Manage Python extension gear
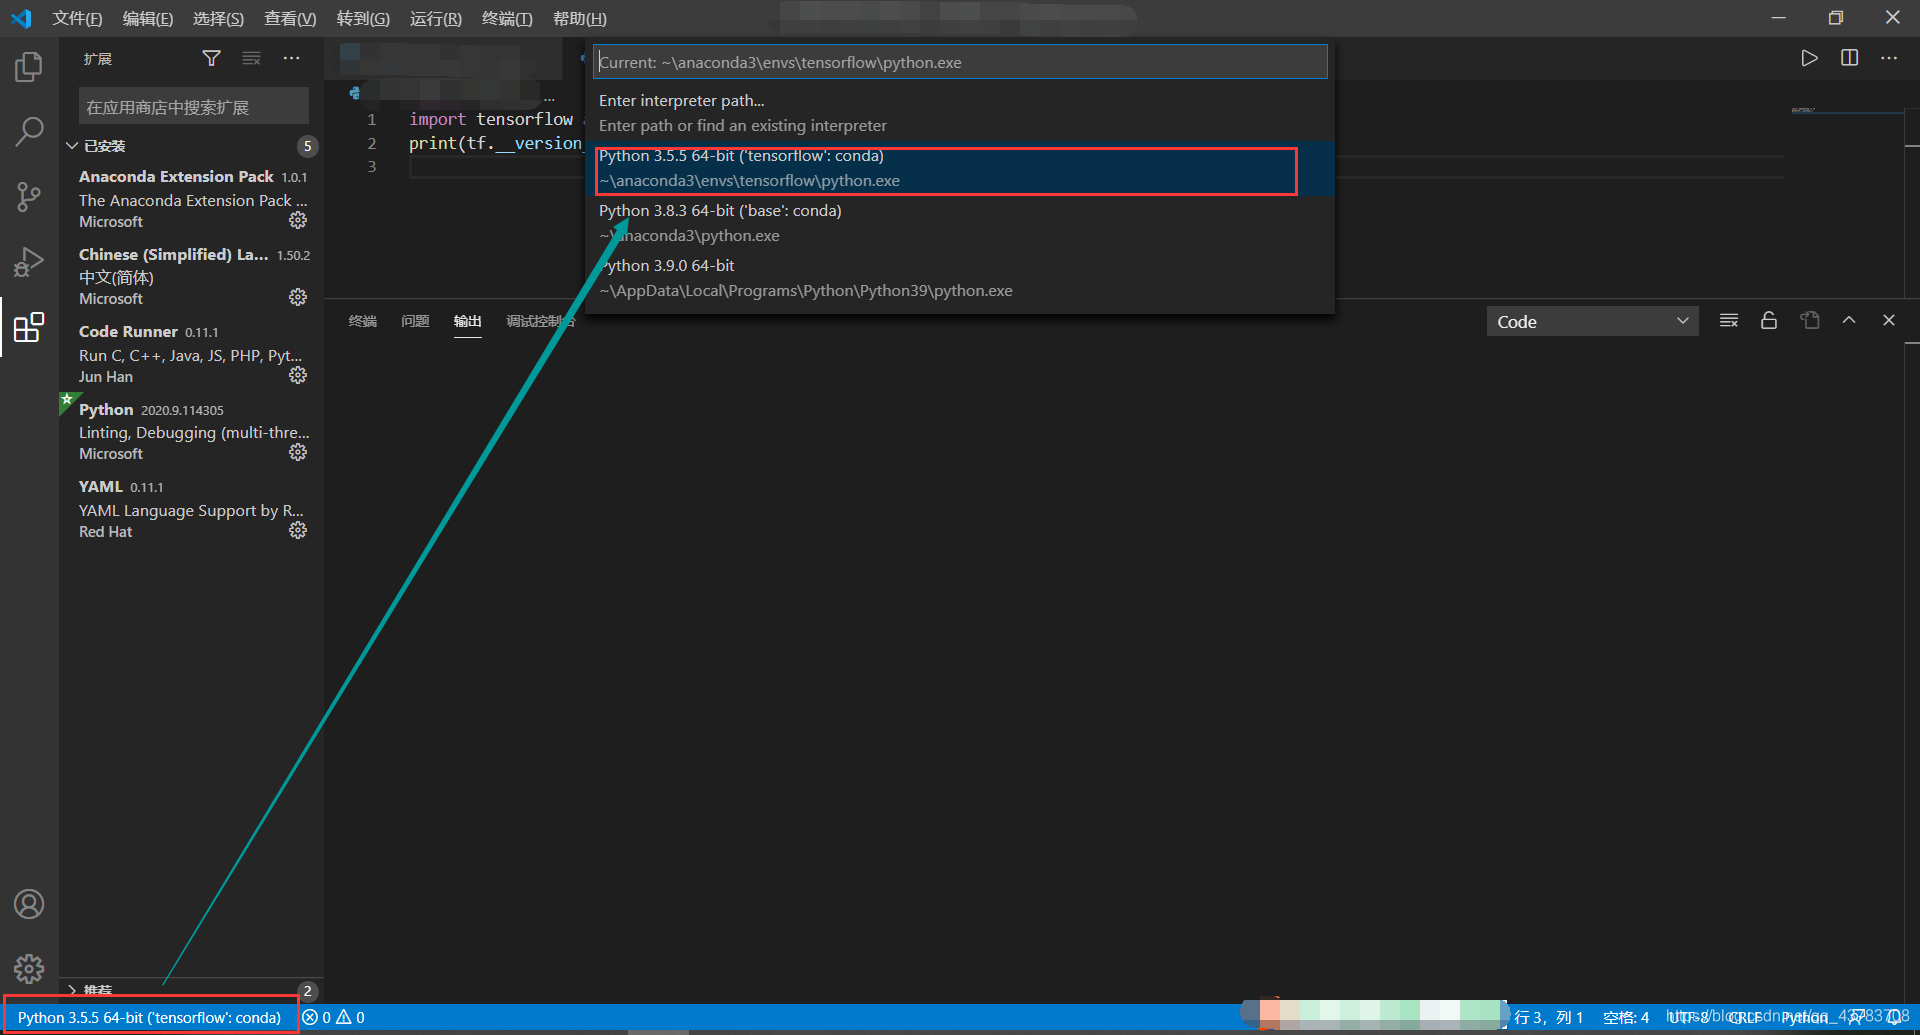This screenshot has height=1035, width=1920. tap(298, 452)
